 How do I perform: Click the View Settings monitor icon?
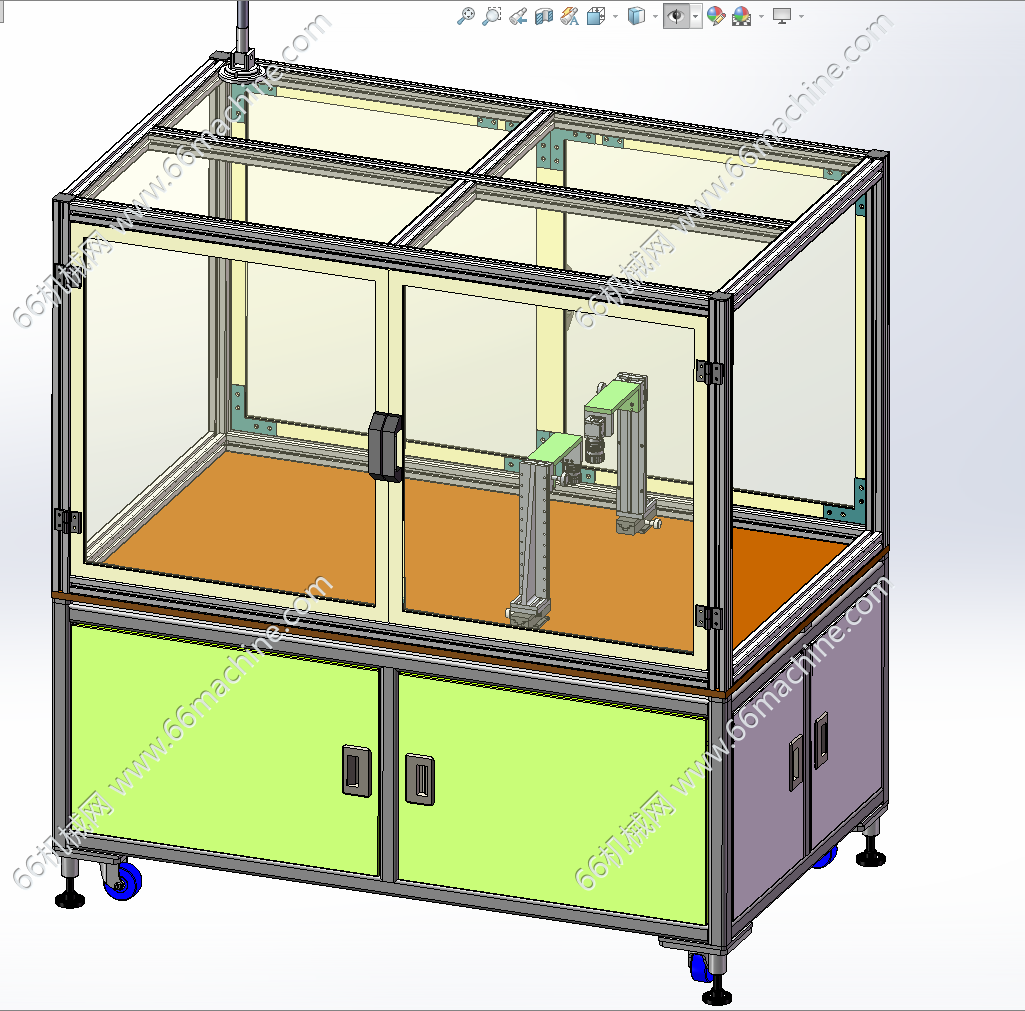click(x=782, y=16)
